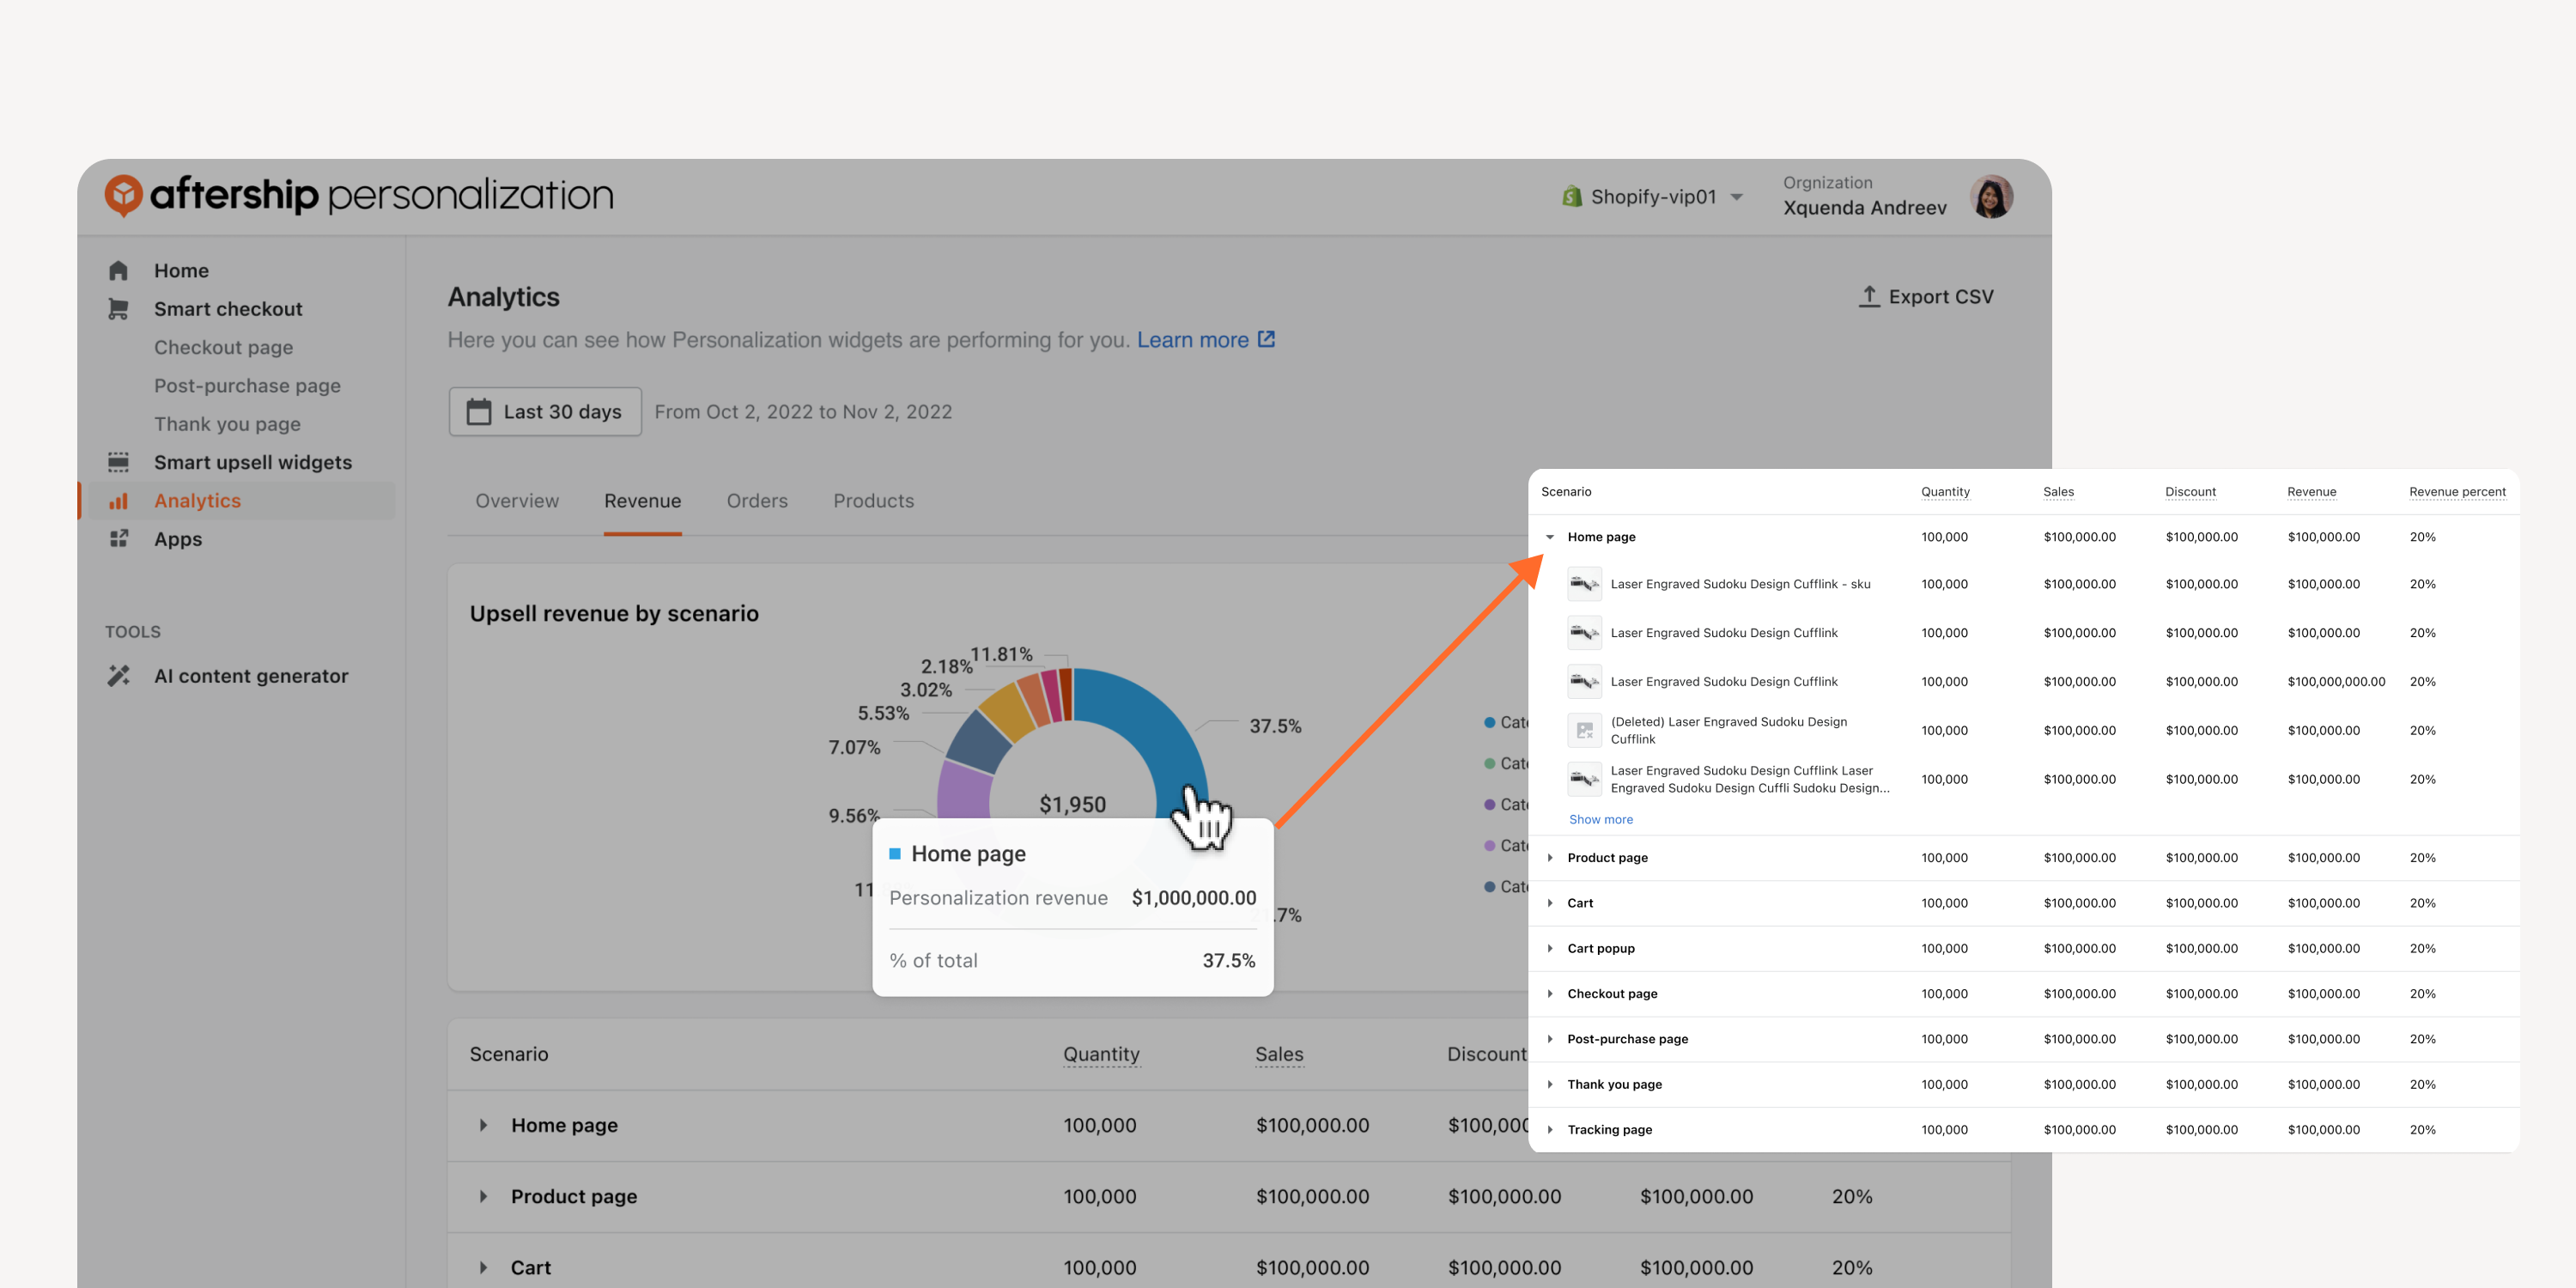Click the Export CSV button
Viewport: 2576px width, 1288px height.
coord(1925,297)
